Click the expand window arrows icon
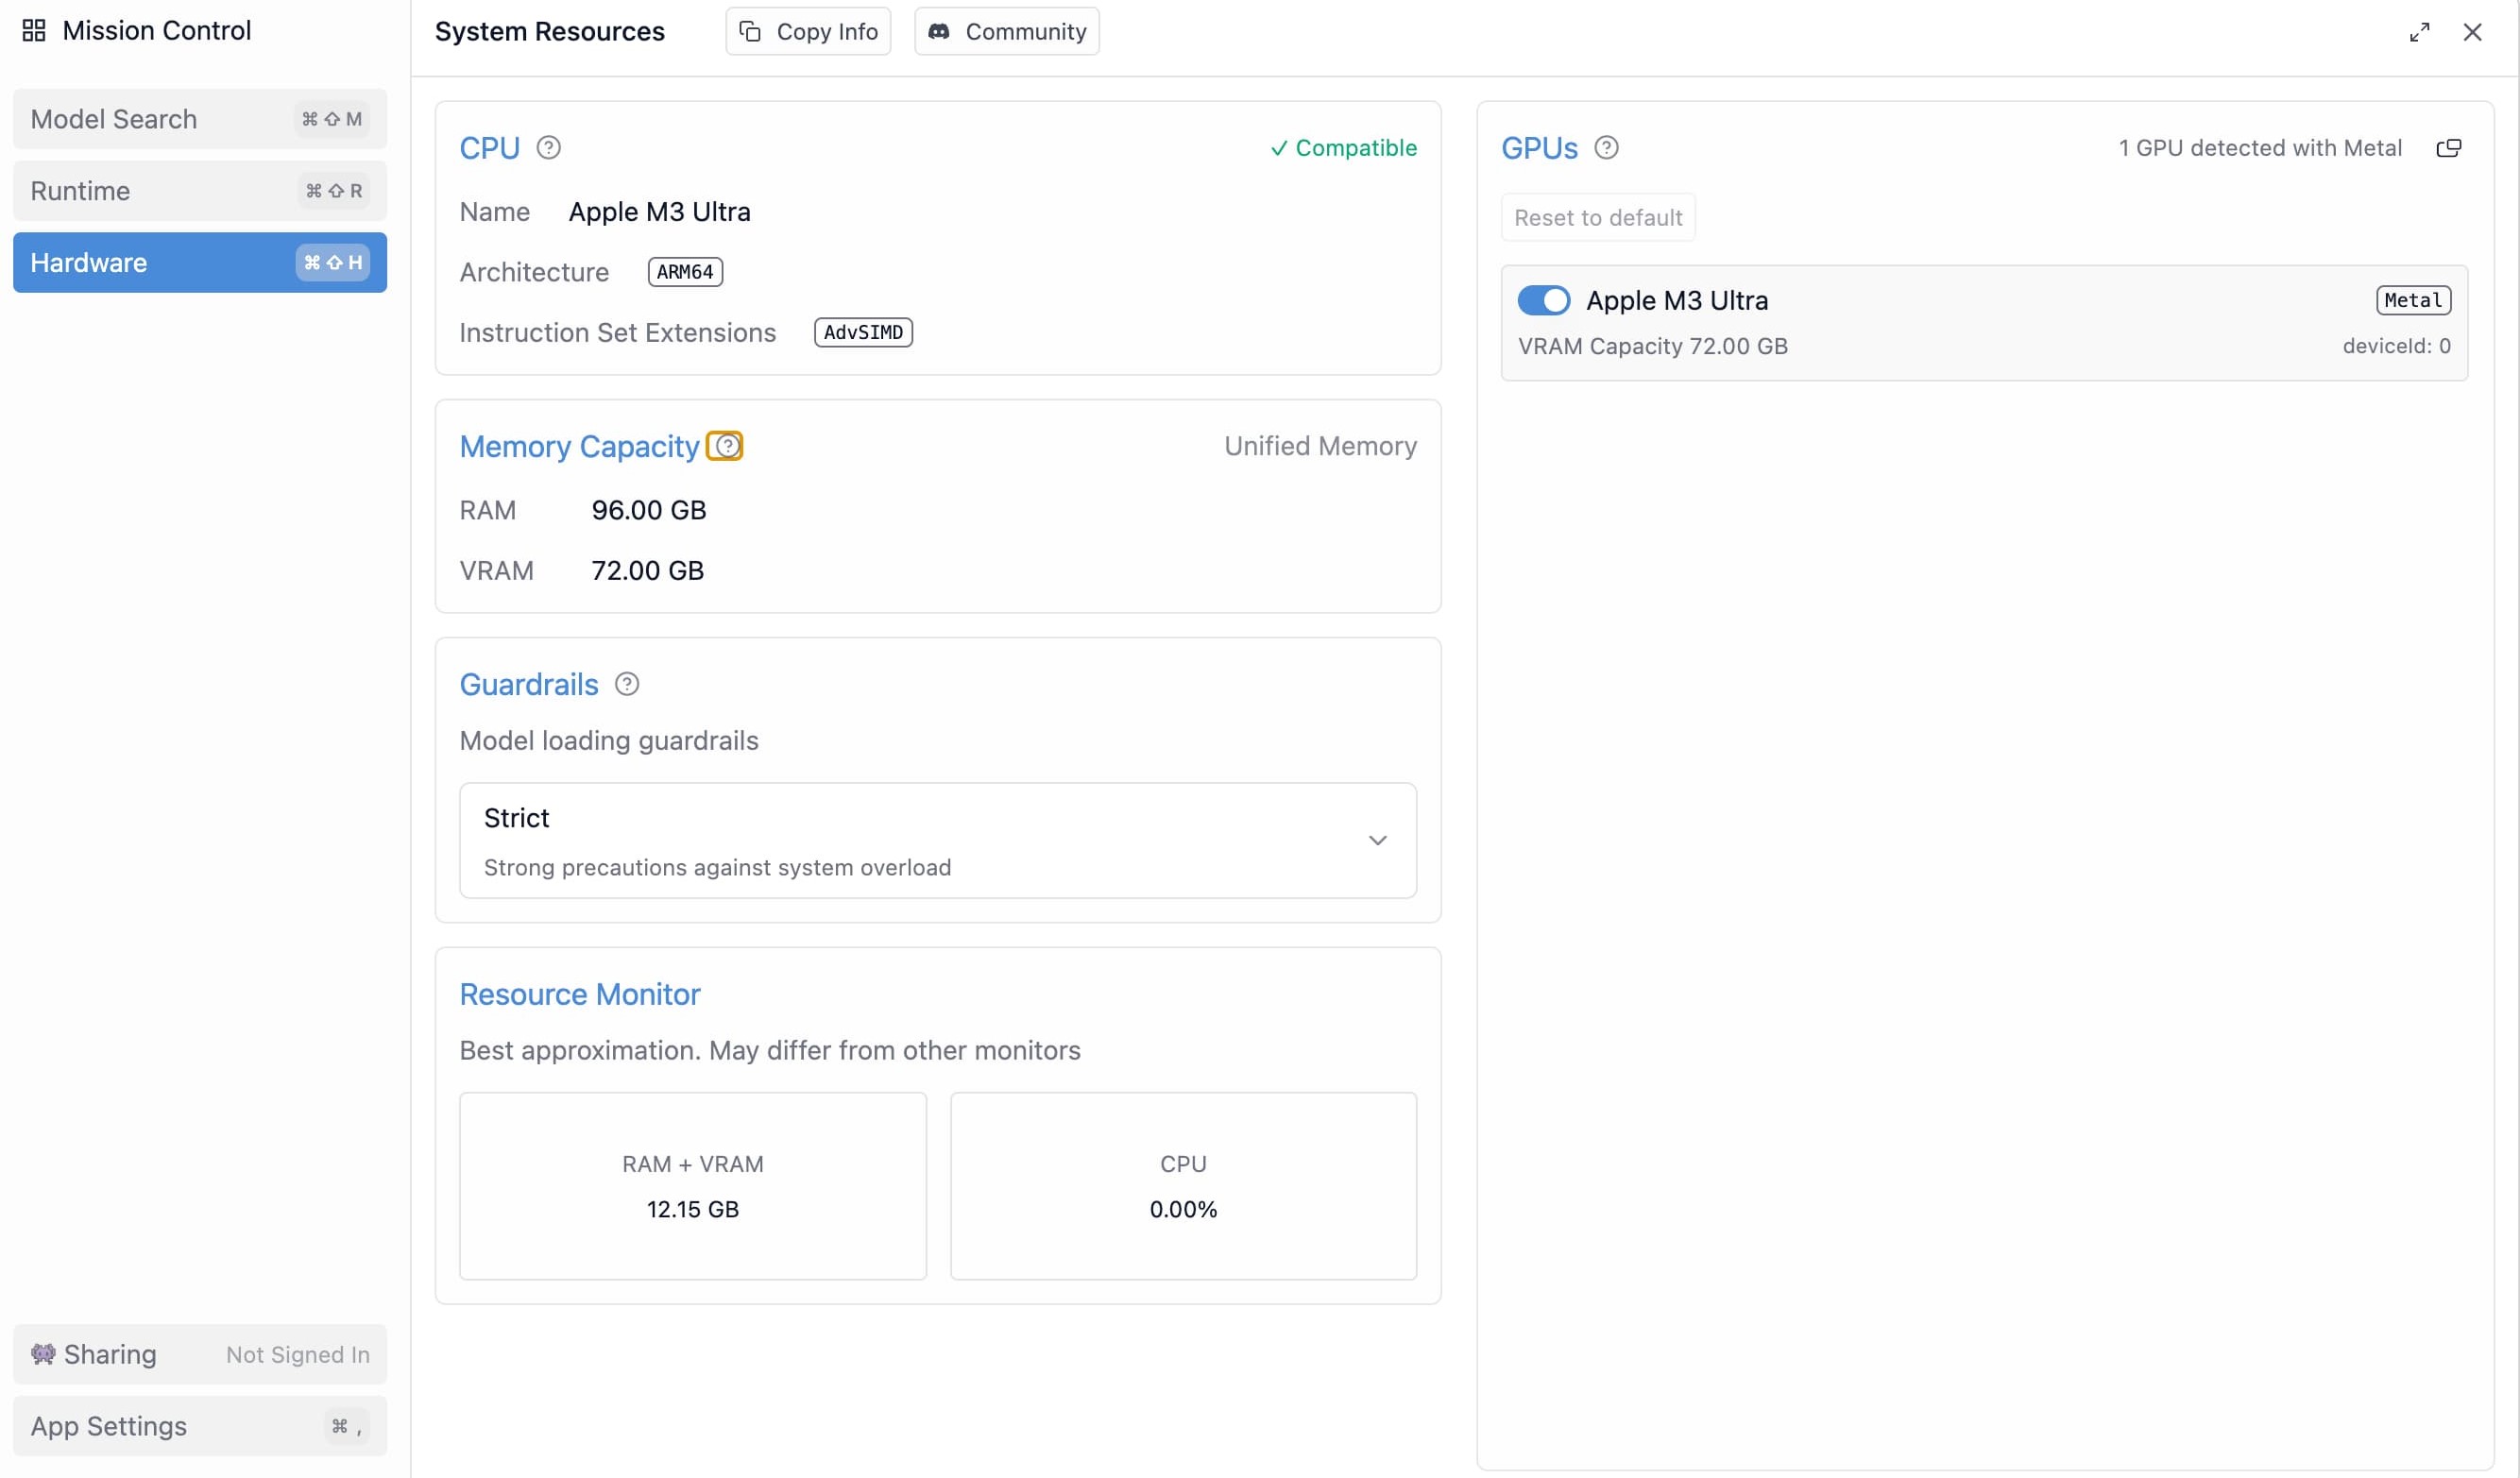 (2418, 32)
